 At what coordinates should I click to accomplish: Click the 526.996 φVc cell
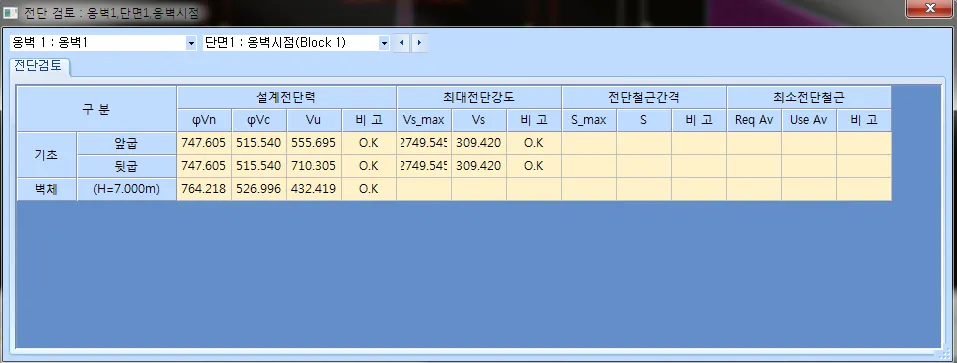tap(259, 189)
